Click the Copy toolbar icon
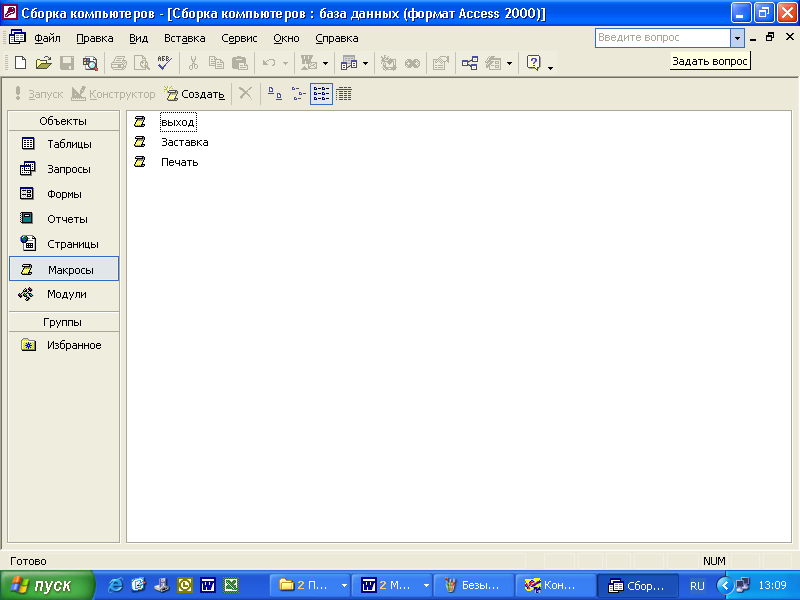The image size is (800, 600). [216, 63]
